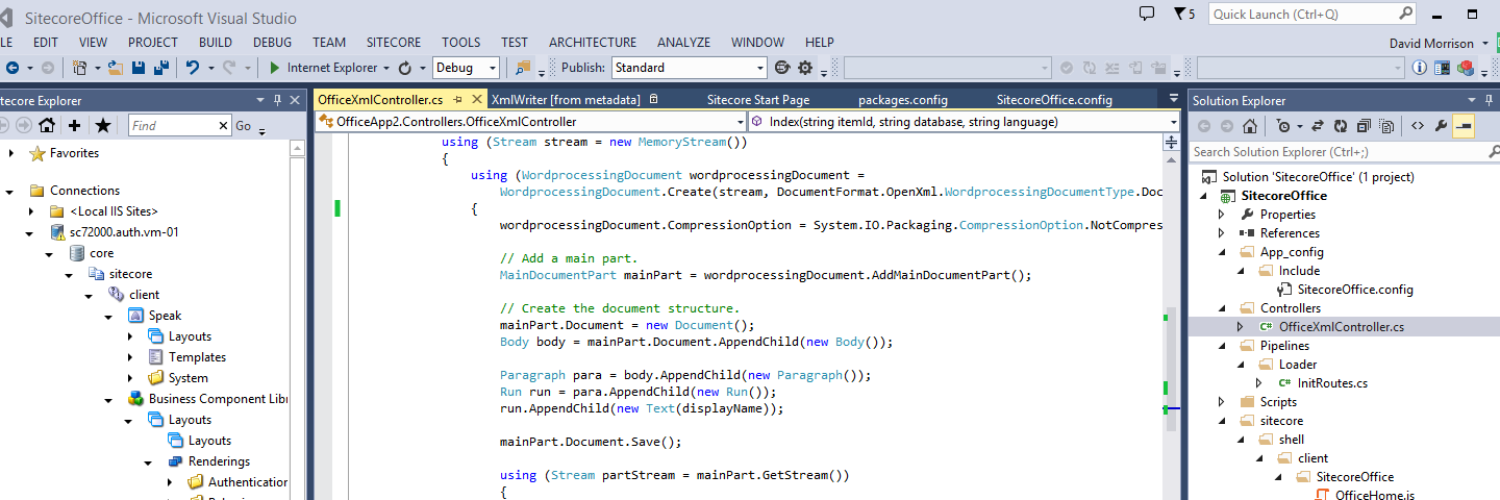Open the TOOLS menu
The height and width of the screenshot is (500, 1500).
tap(461, 42)
